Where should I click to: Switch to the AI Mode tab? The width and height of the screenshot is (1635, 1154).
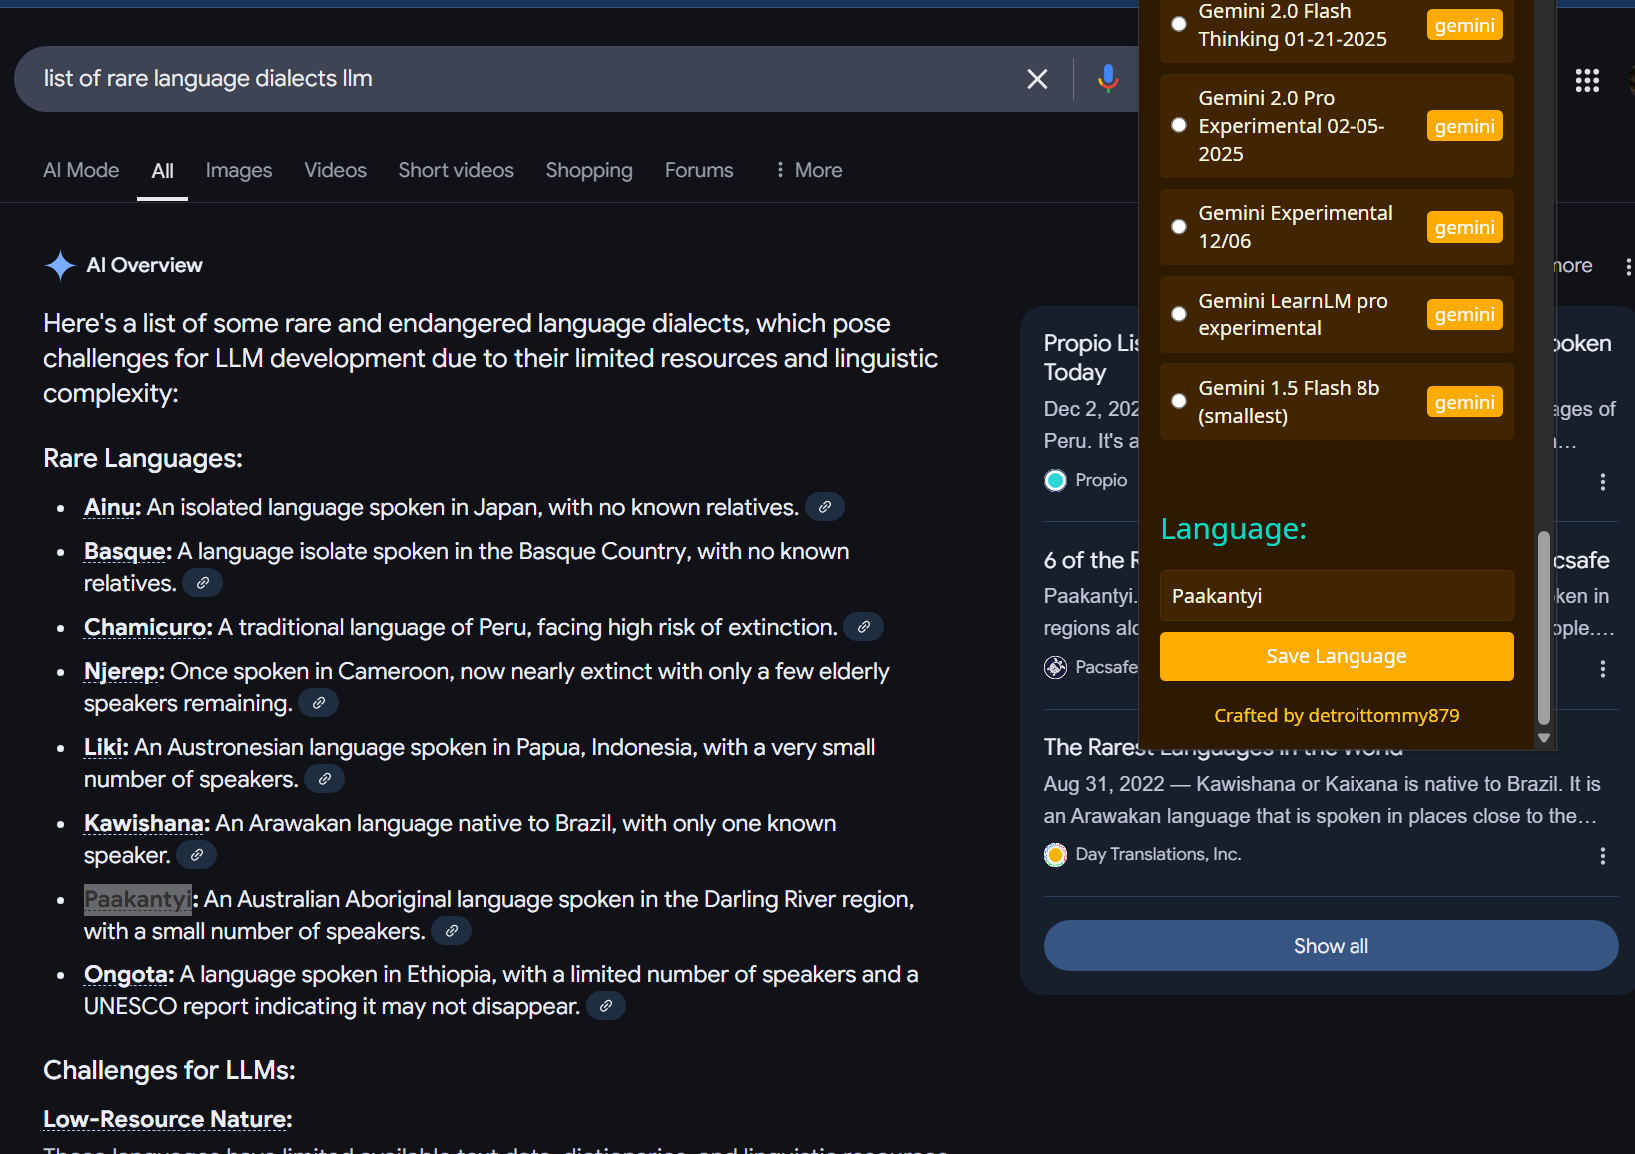click(x=81, y=170)
